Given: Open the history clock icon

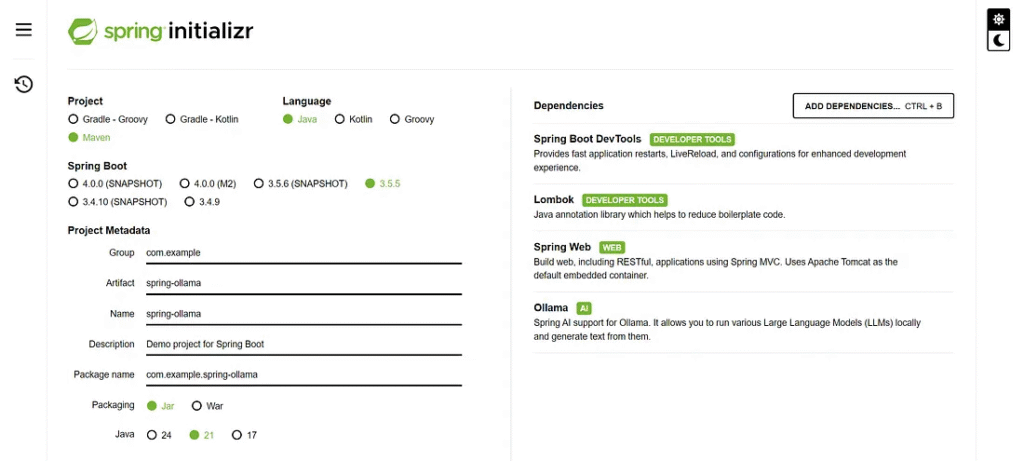Looking at the screenshot, I should (24, 84).
